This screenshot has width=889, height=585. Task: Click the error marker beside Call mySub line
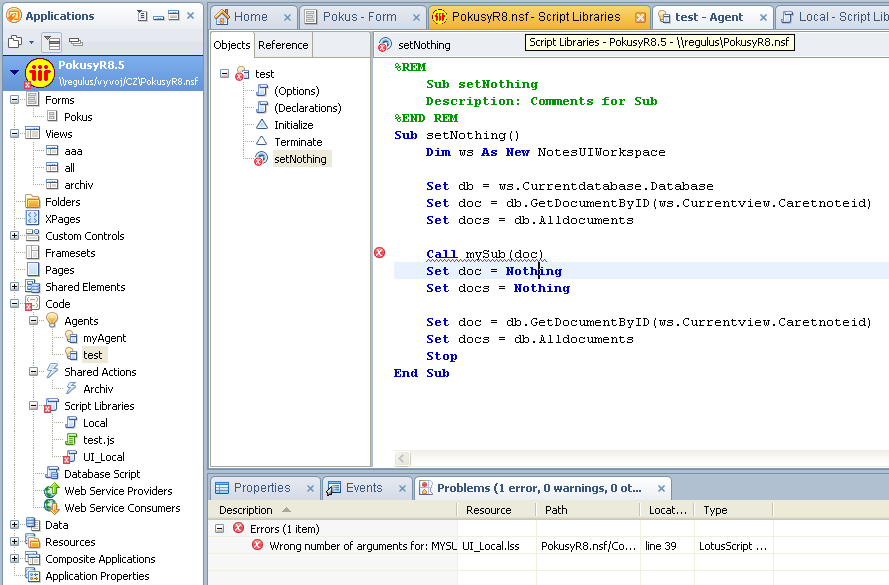pyautogui.click(x=379, y=253)
